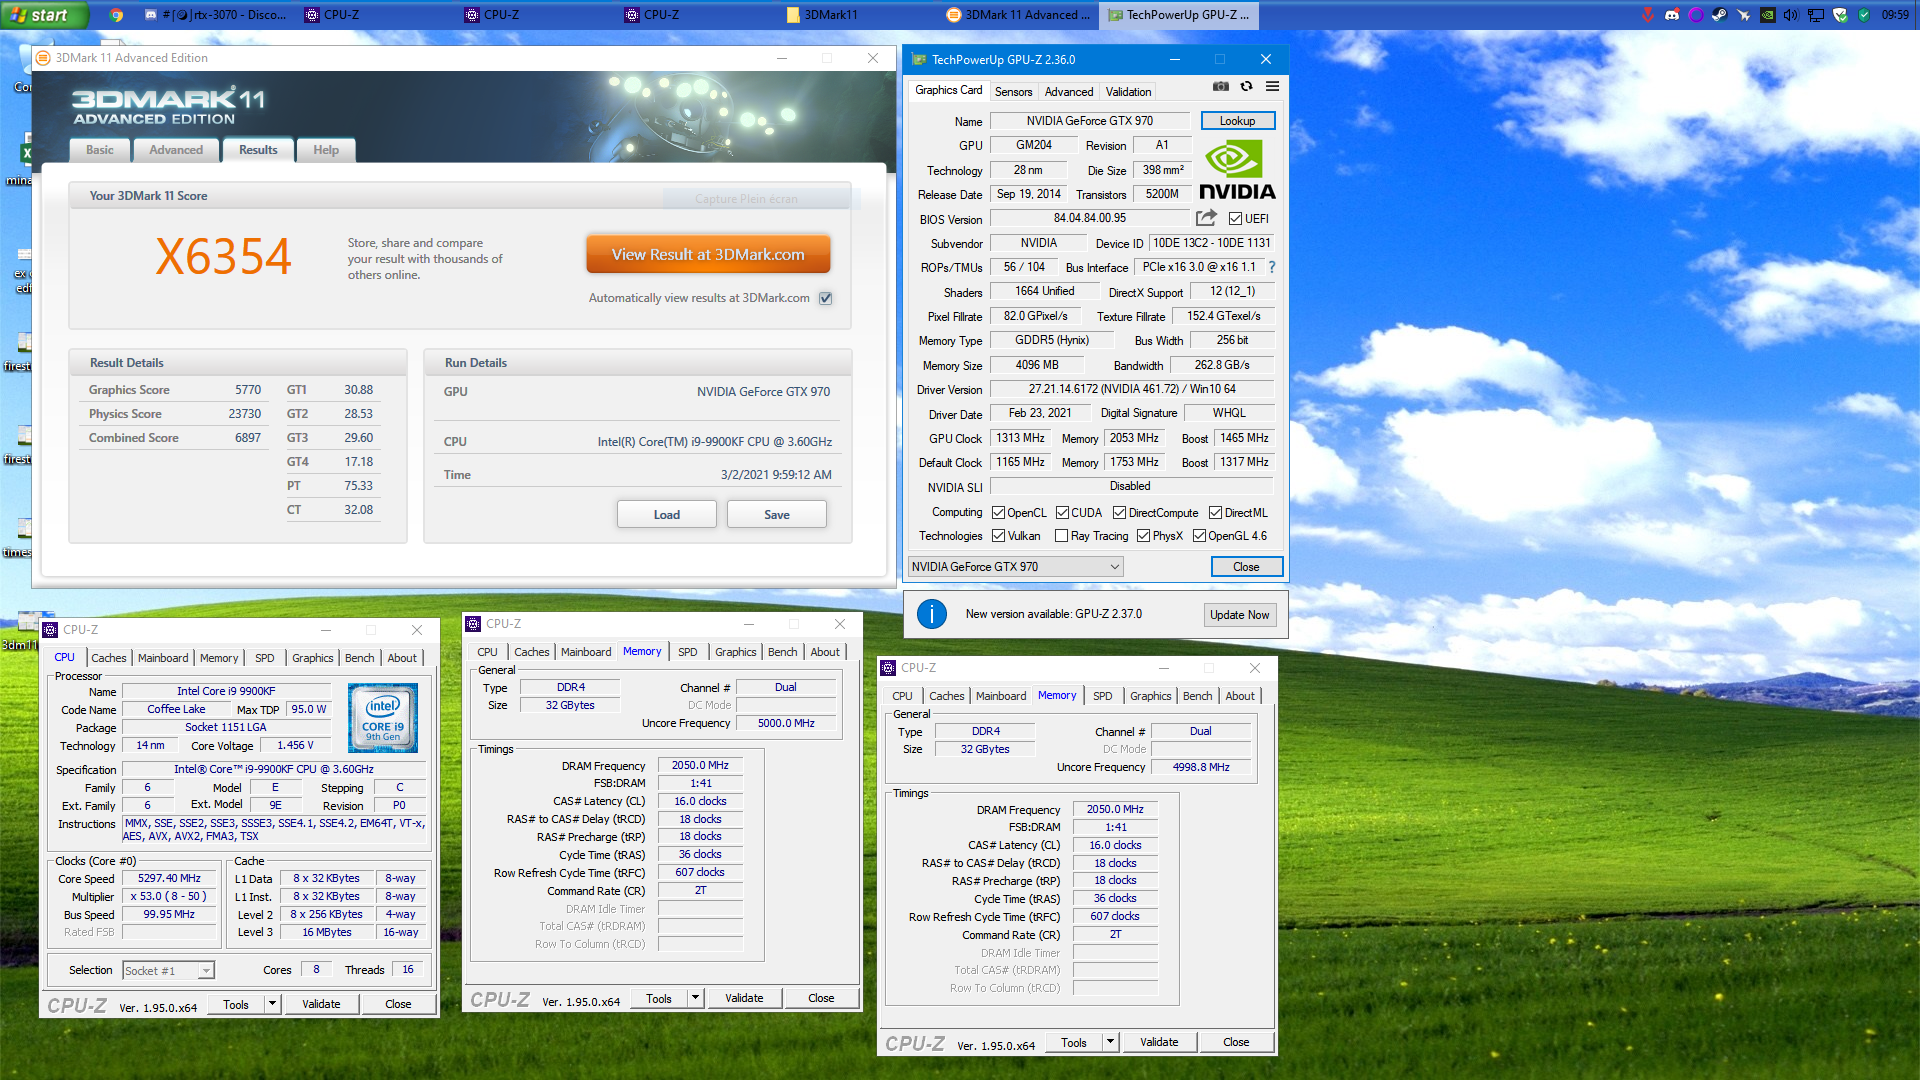
Task: Click the Steam tray icon
Action: [x=1719, y=15]
